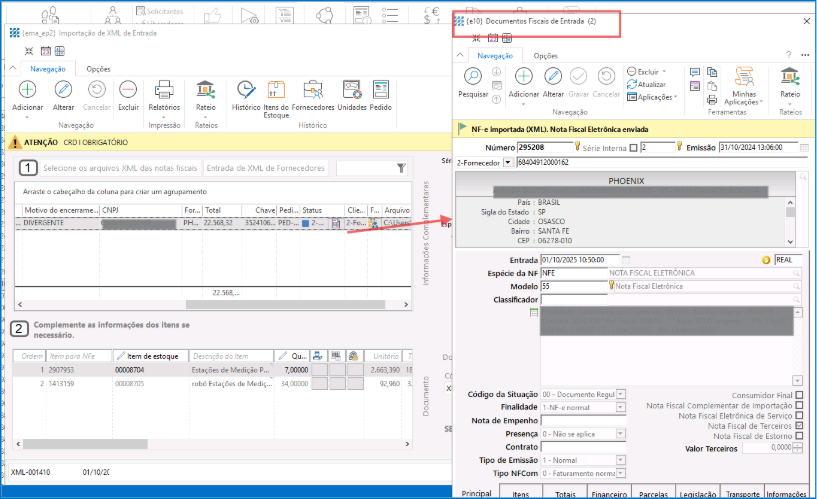Open Histórico in the XML import ribbon
Viewport: 817px width, 499px height.
(246, 92)
